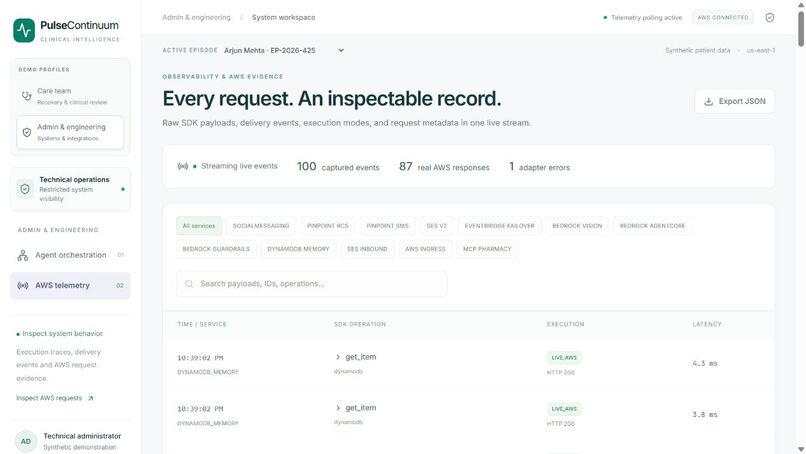Click the AWS CONNECTED status badge

723,17
